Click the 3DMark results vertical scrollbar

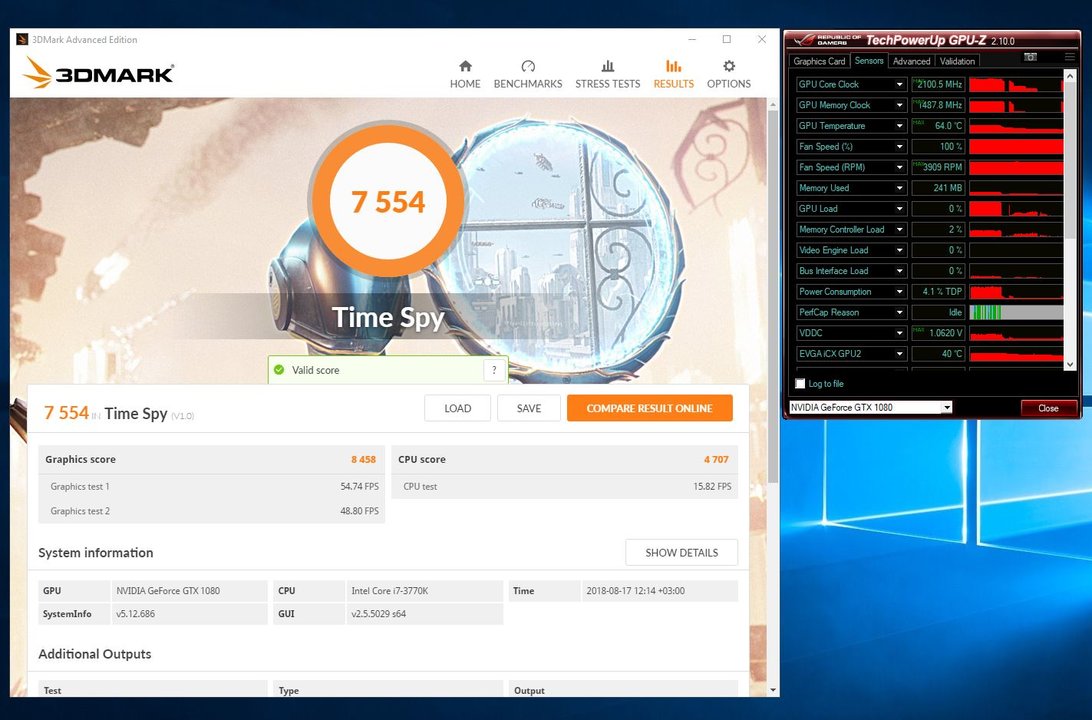[773, 296]
